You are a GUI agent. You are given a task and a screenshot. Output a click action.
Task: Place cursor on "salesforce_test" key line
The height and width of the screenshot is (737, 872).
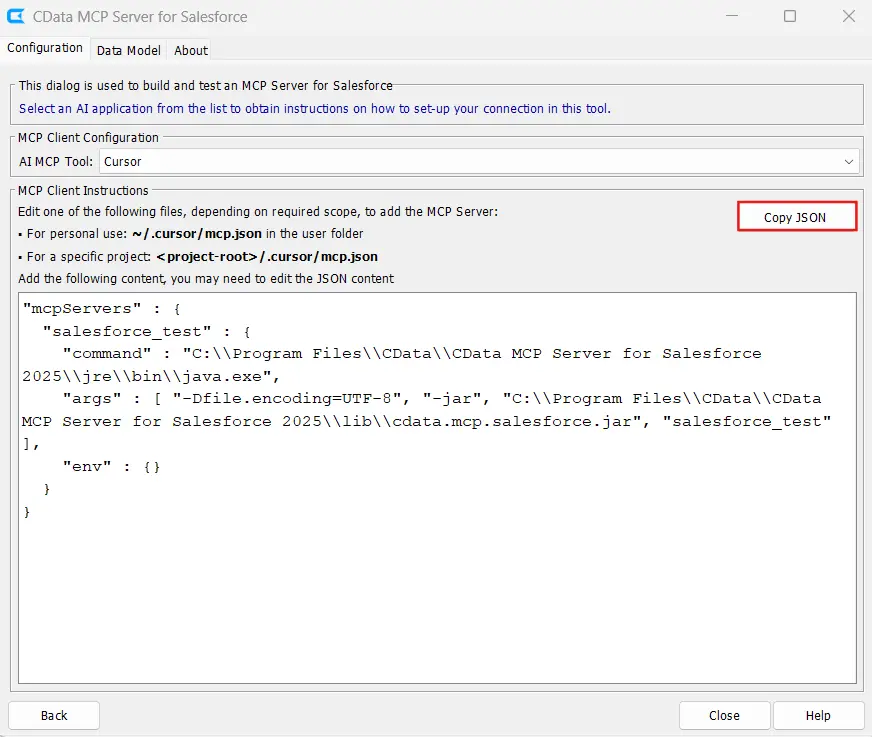128,331
